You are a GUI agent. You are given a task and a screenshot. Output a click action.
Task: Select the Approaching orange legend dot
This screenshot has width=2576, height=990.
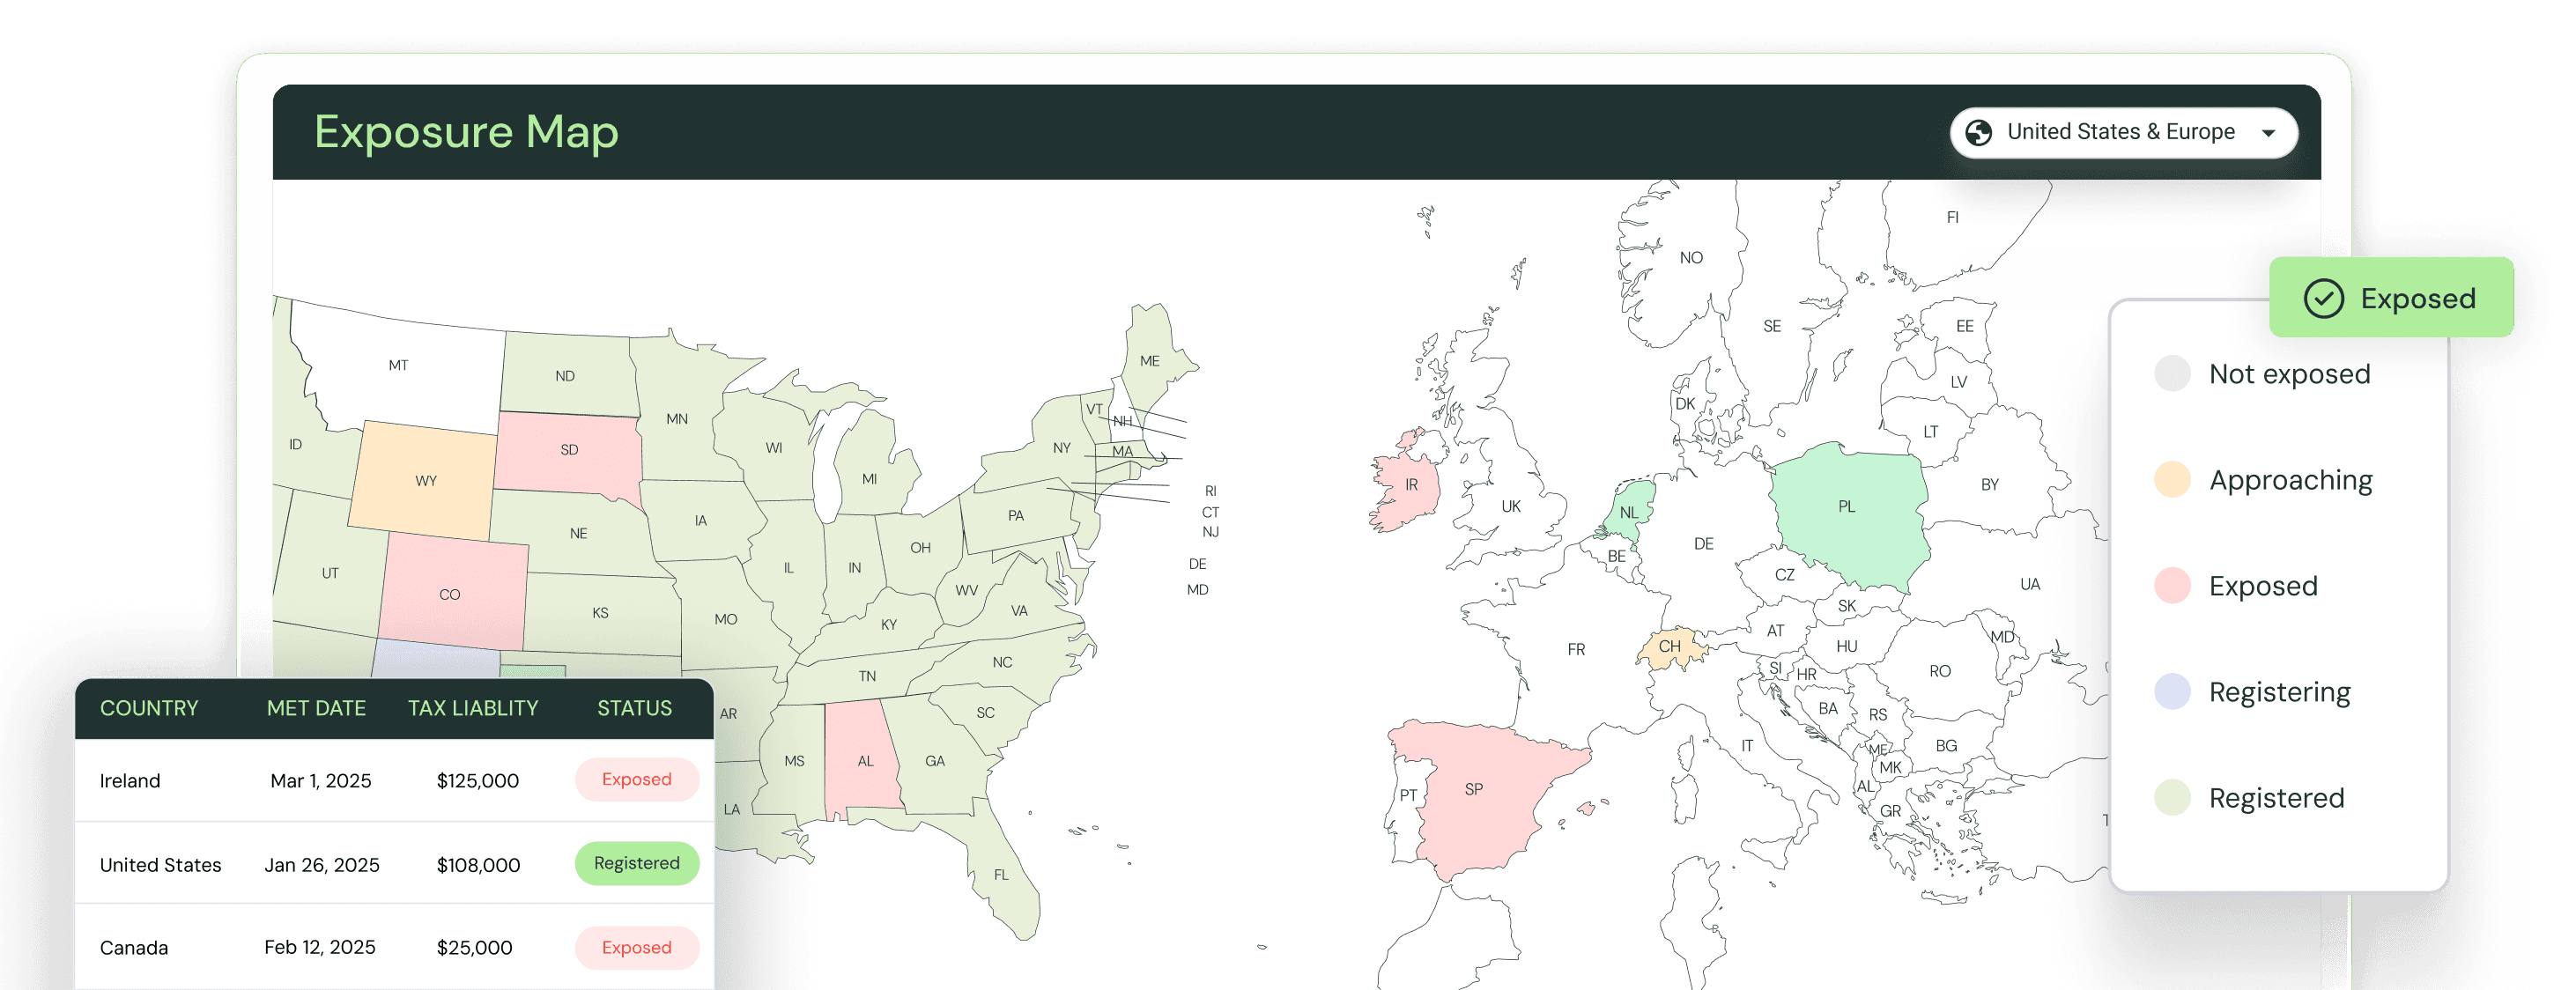click(x=2172, y=480)
